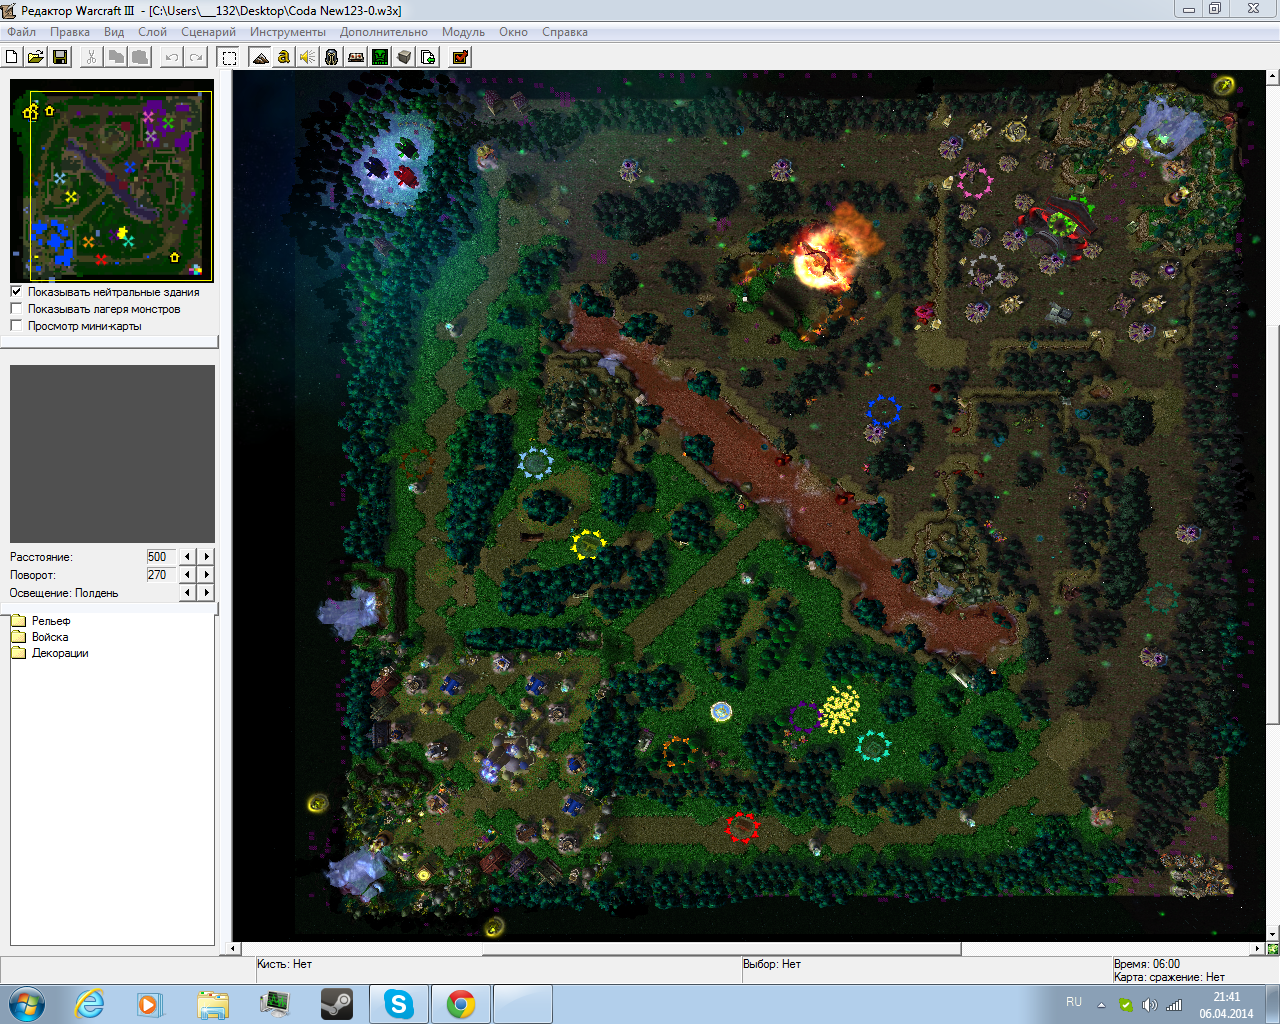
Task: Switch Освещение to previous setting
Action: coord(187,593)
